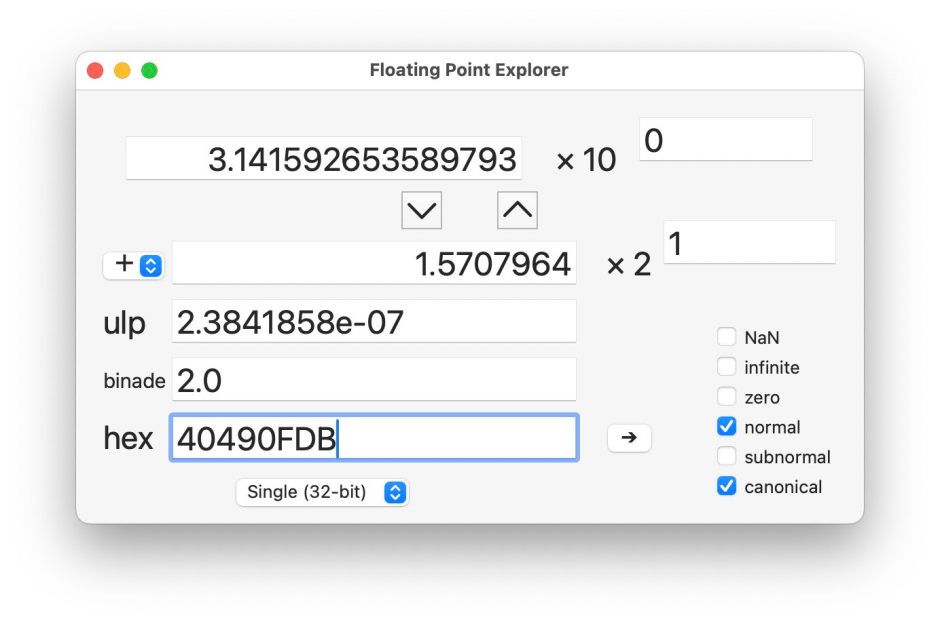940x624 pixels.
Task: Click the down chevron decrement button
Action: (x=421, y=210)
